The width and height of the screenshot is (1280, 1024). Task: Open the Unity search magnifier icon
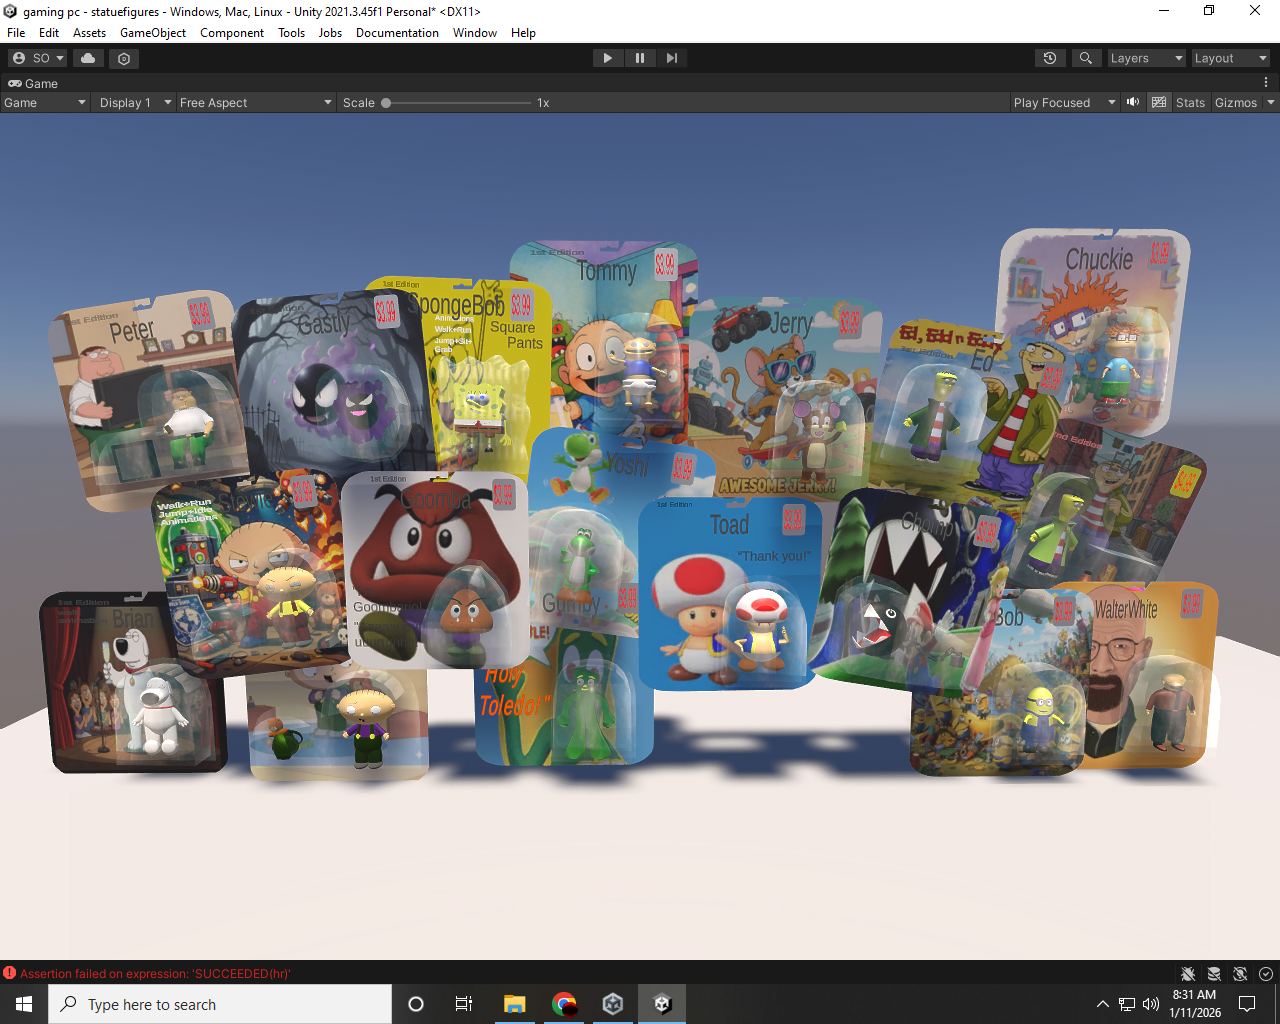click(x=1086, y=58)
